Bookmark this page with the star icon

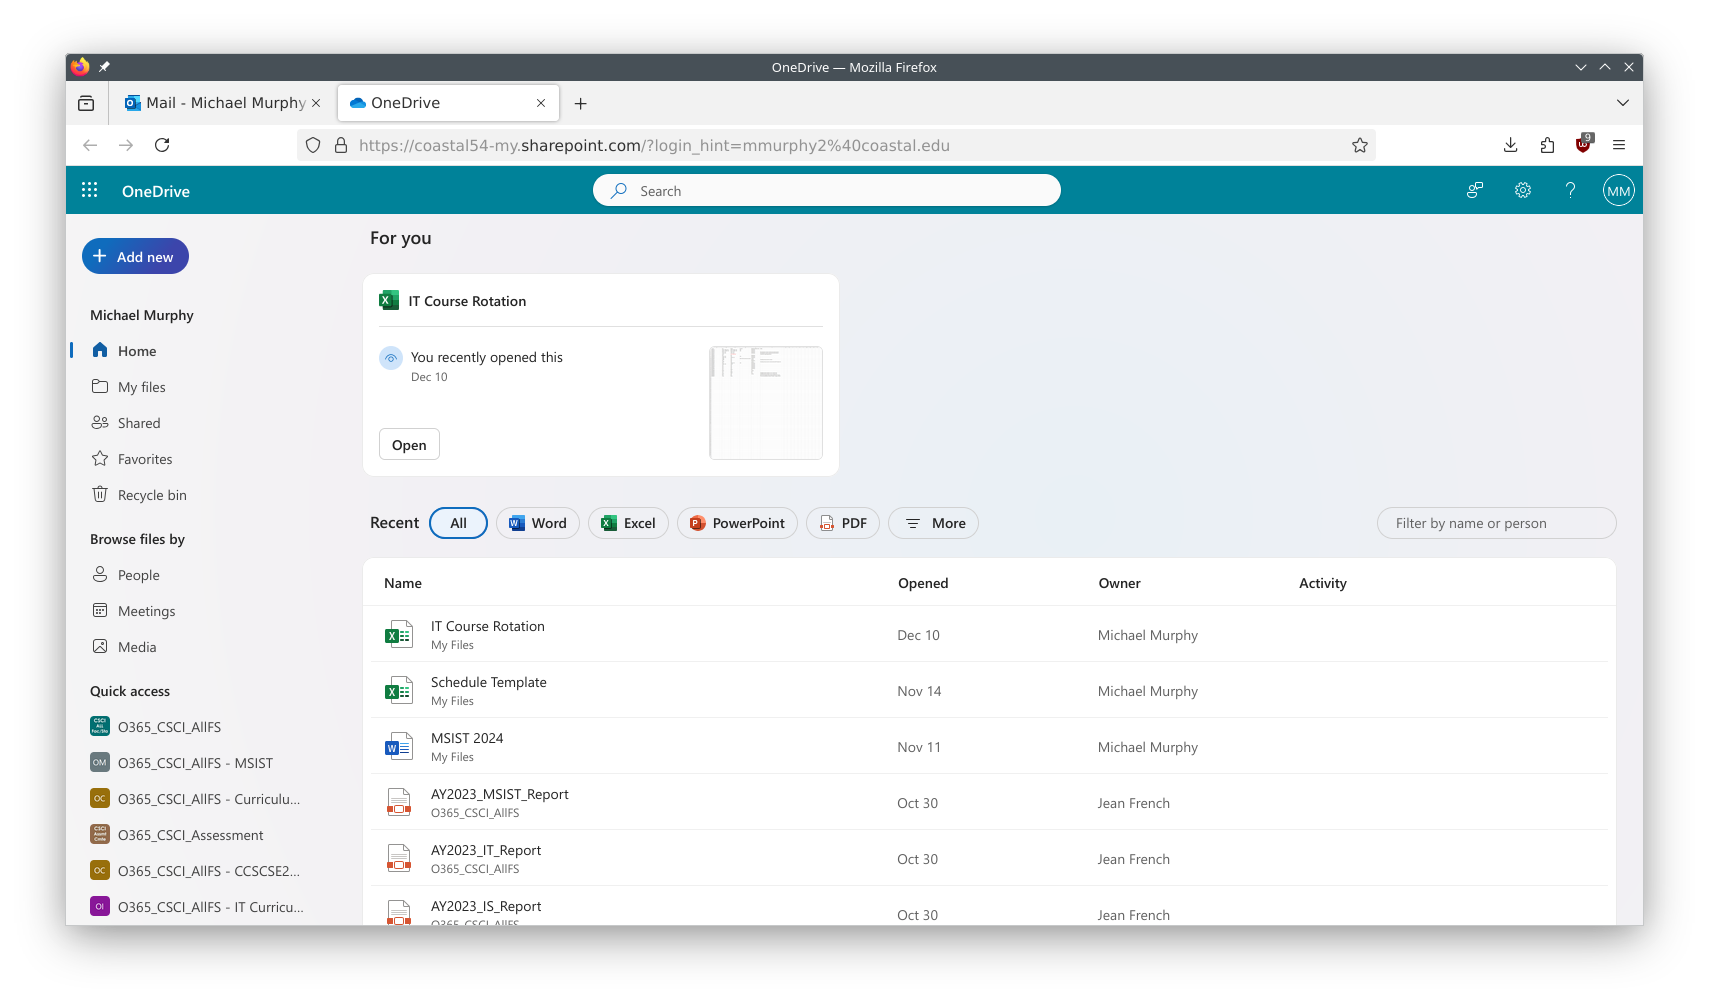coord(1359,145)
